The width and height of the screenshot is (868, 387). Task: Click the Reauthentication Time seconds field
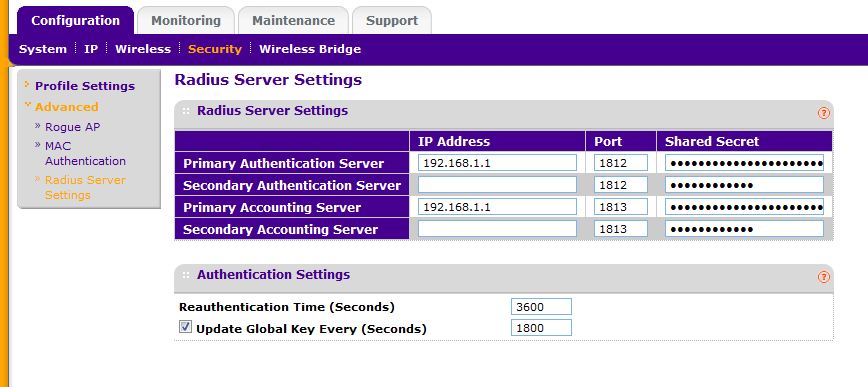541,306
